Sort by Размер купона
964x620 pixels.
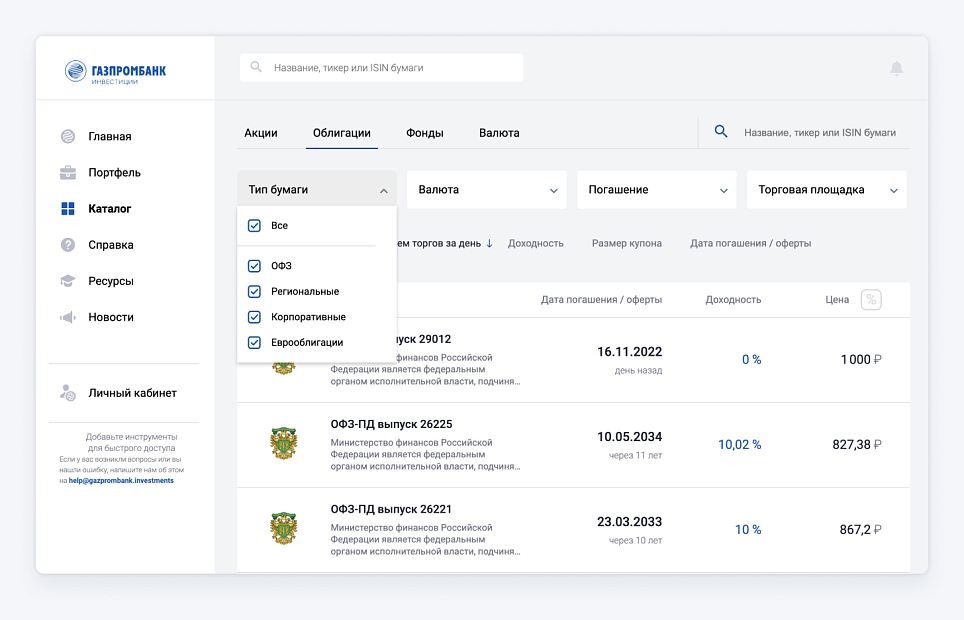(626, 244)
